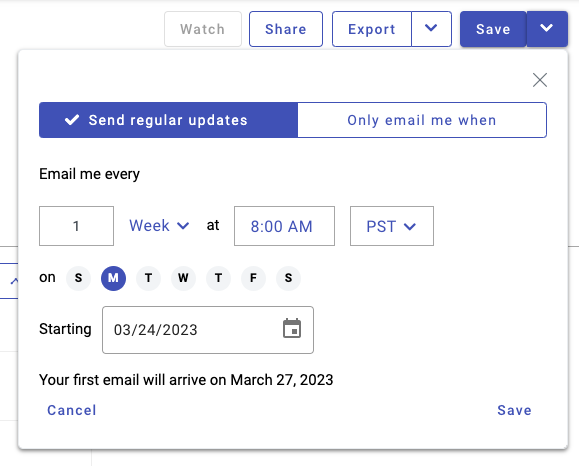Expand the Export options arrow
Image resolution: width=579 pixels, height=466 pixels.
click(431, 29)
